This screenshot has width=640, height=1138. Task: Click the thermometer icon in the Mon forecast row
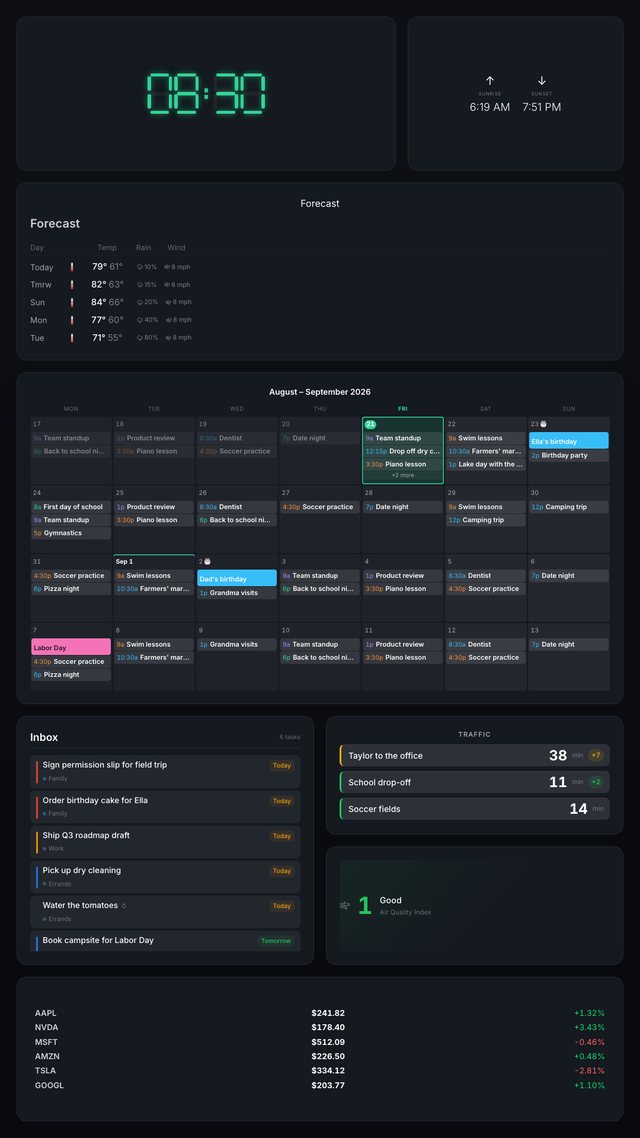tap(72, 320)
